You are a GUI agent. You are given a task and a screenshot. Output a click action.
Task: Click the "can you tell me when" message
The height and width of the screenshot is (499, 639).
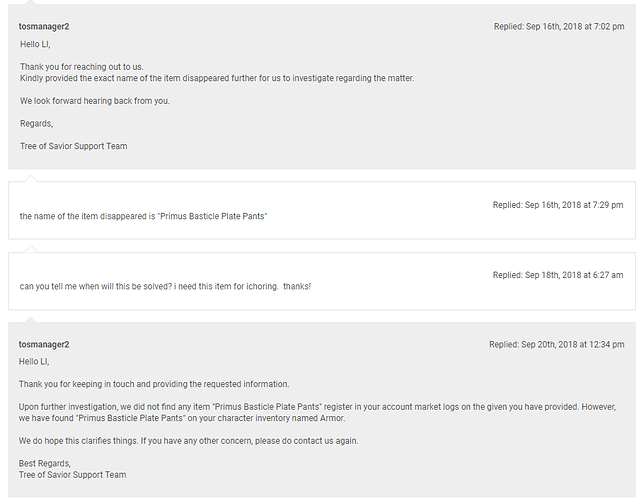[x=165, y=286]
